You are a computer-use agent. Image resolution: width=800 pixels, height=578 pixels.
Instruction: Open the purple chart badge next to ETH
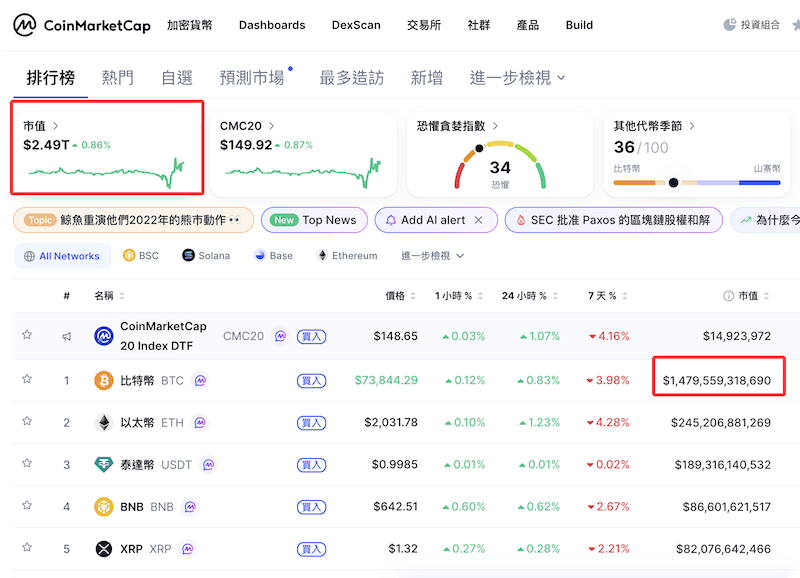201,422
